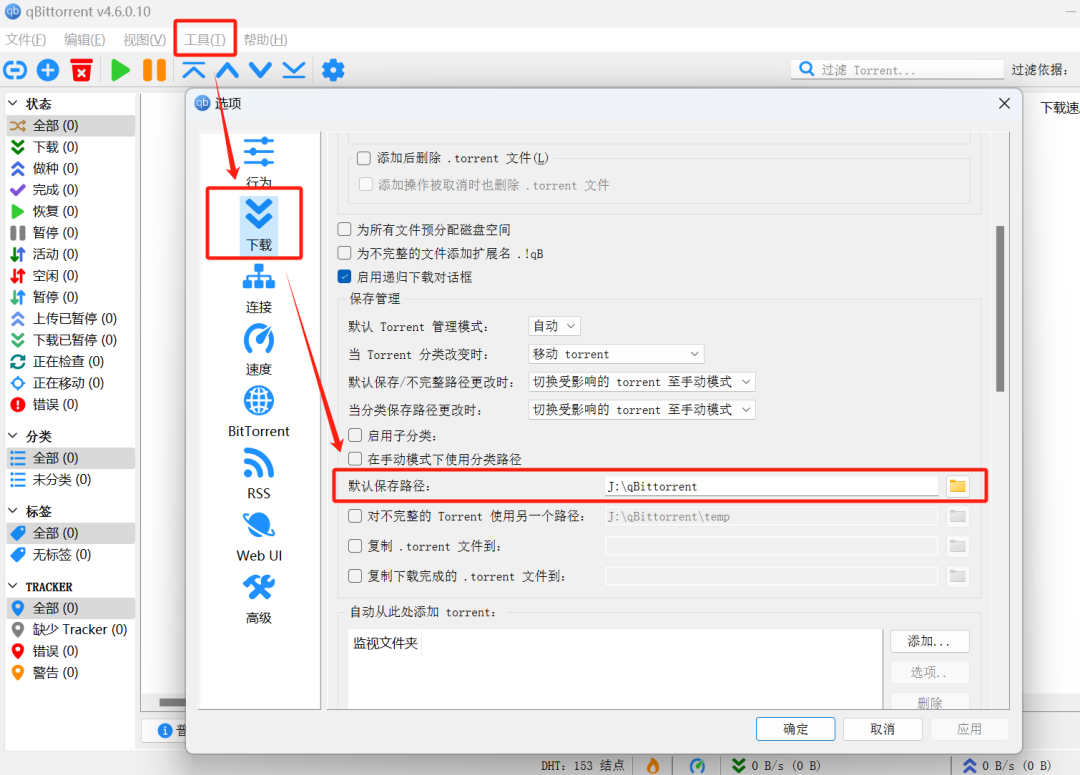Toggle 为不完整的文件添加扩展名 .!qB
This screenshot has width=1080, height=775.
[x=344, y=253]
